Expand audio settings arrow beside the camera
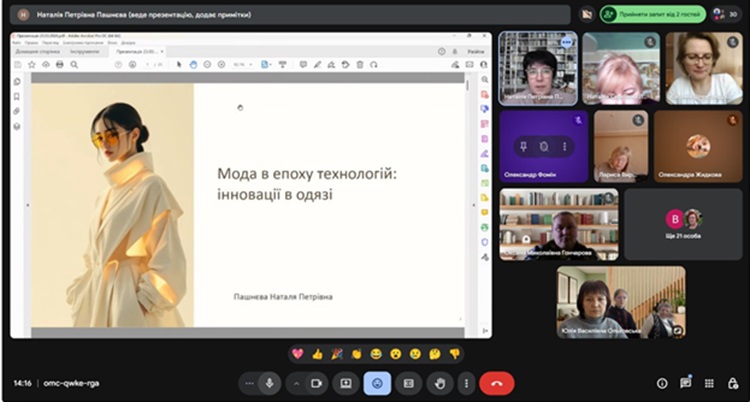Image resolution: width=750 pixels, height=402 pixels. (x=295, y=383)
